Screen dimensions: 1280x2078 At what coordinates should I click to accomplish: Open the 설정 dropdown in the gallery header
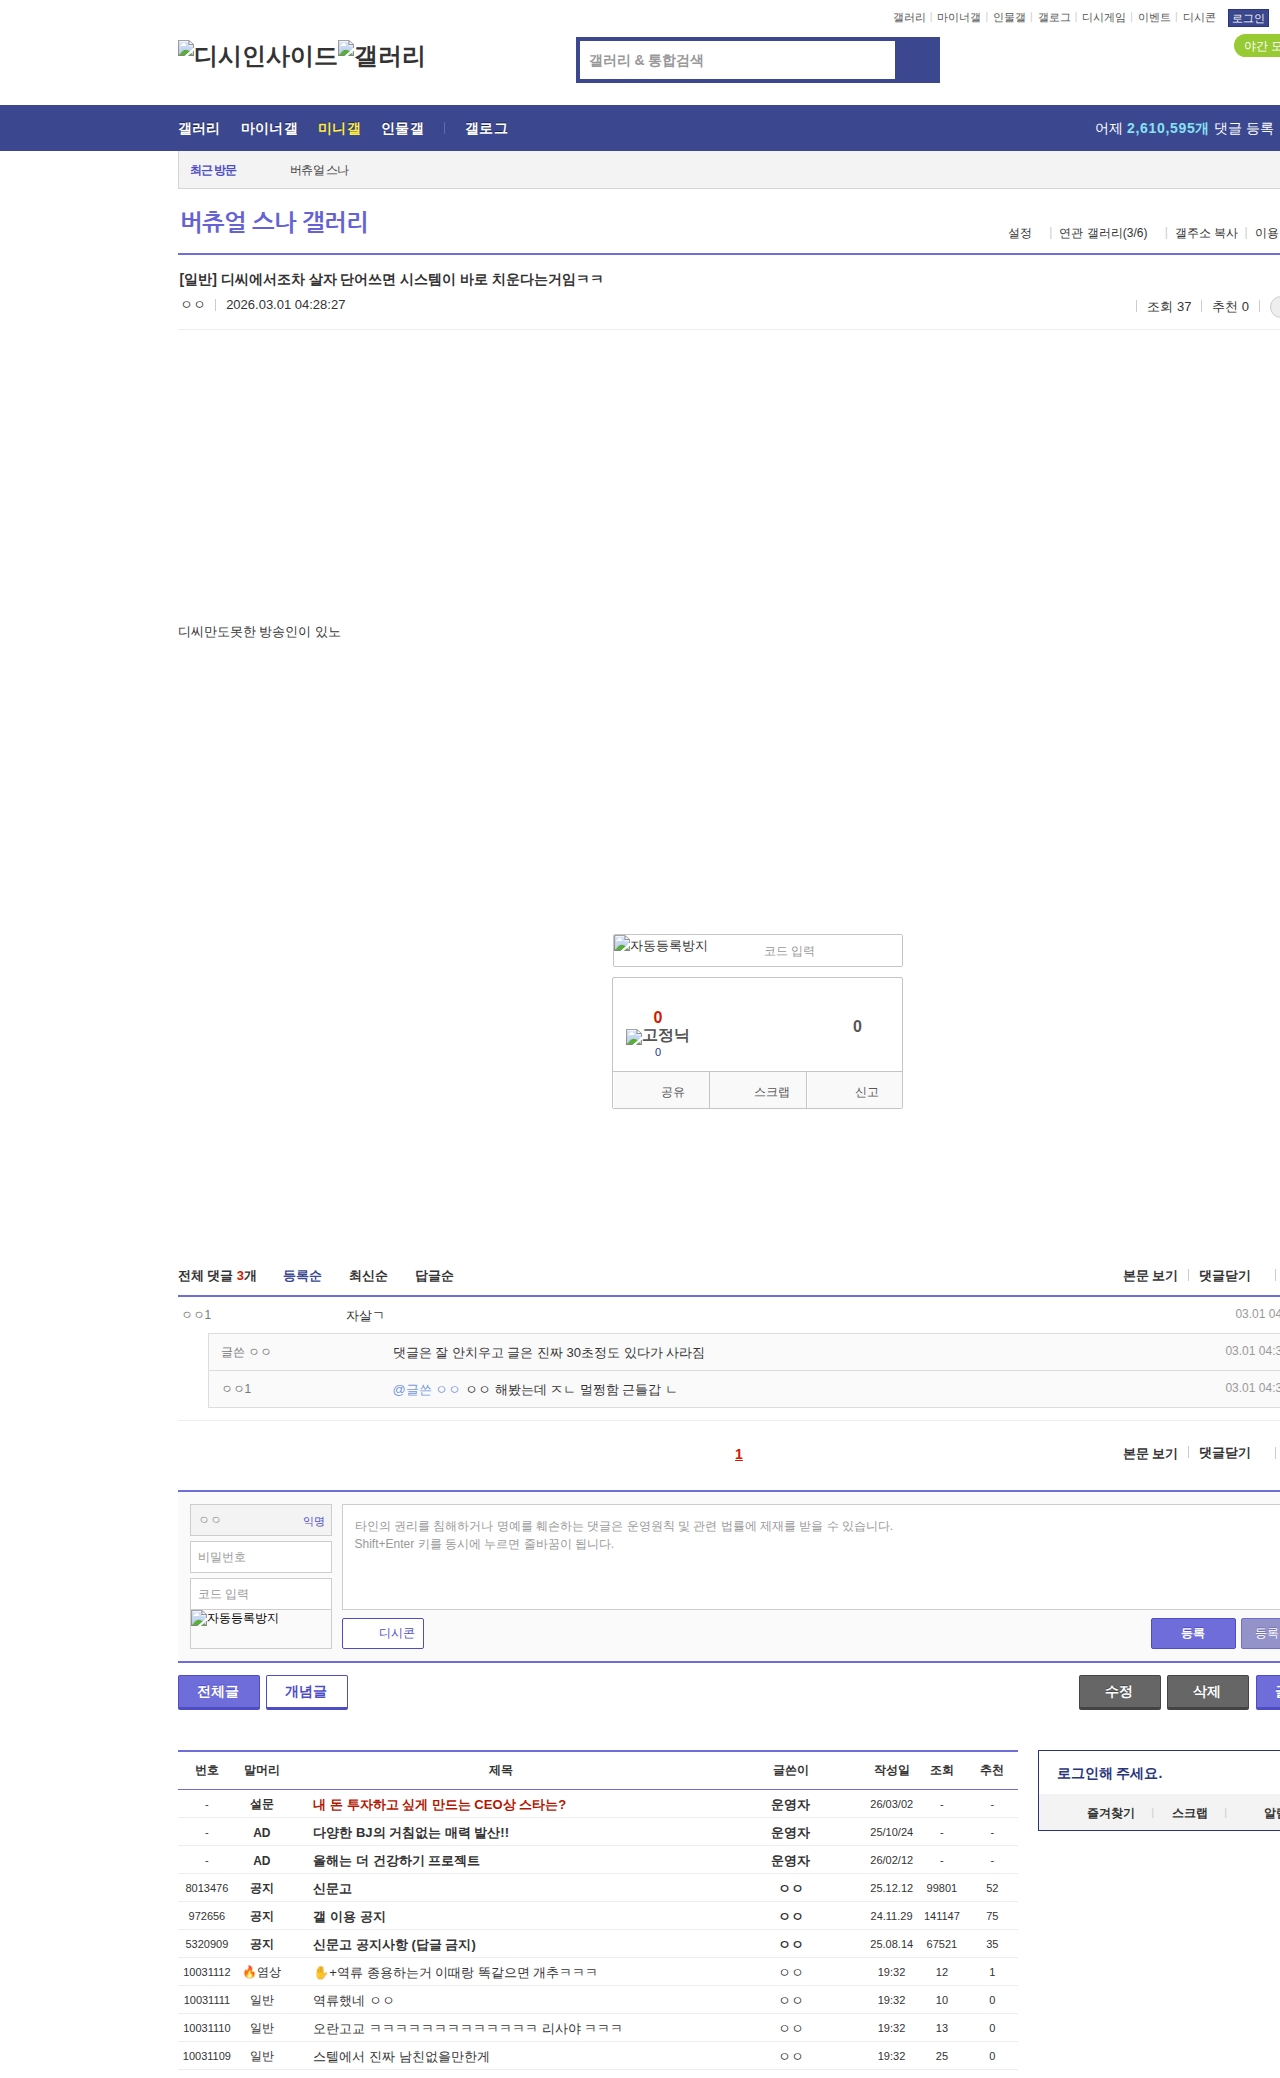[x=1020, y=233]
